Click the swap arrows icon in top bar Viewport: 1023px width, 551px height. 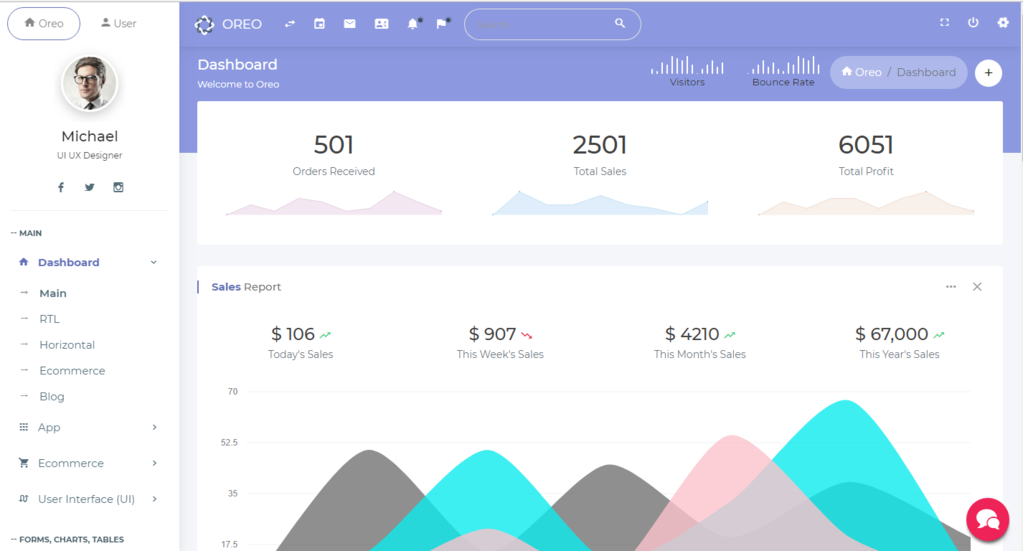coord(290,23)
